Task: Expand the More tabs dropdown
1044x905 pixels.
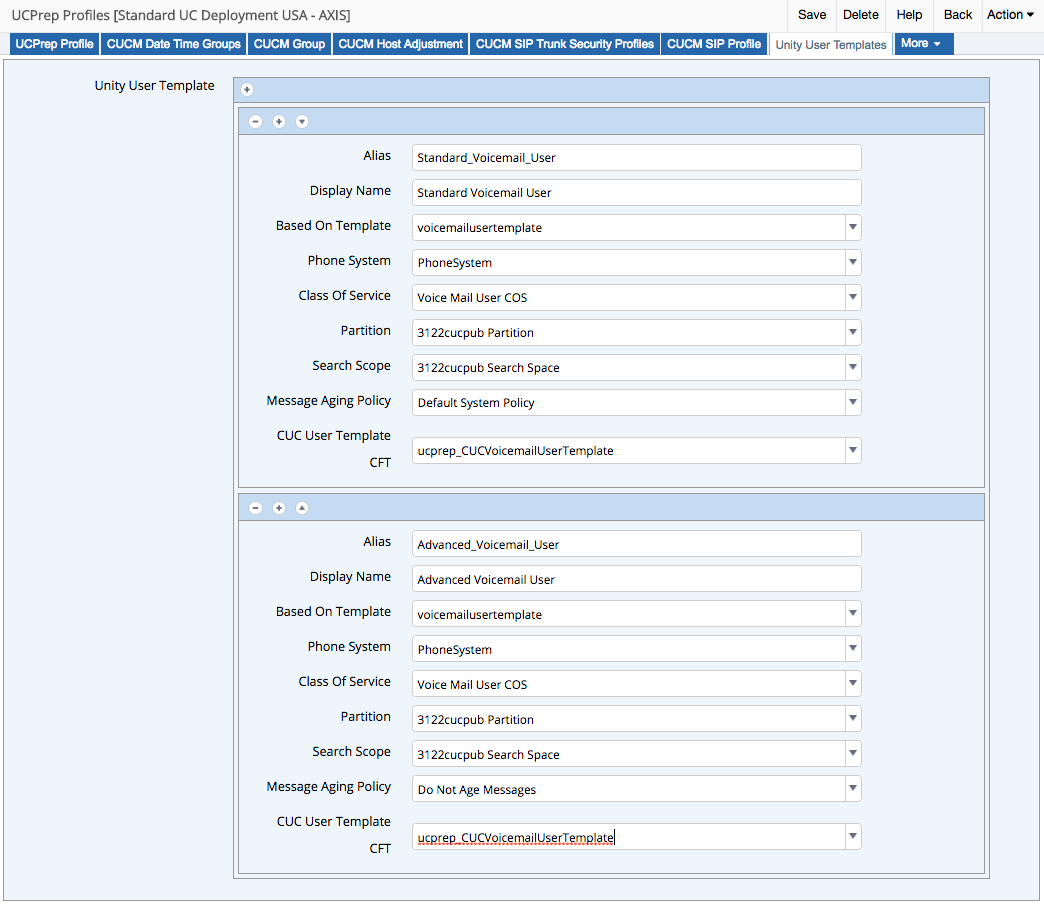Action: coord(922,44)
